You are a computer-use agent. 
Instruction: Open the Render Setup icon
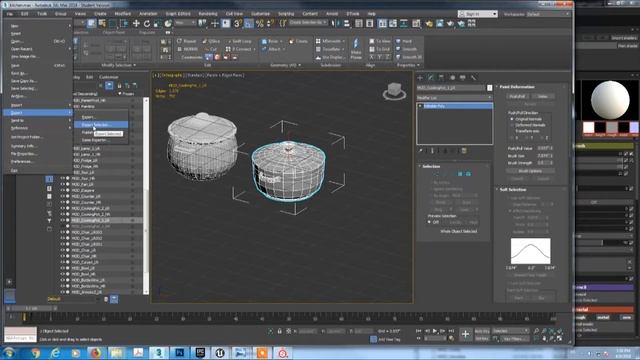tap(429, 24)
